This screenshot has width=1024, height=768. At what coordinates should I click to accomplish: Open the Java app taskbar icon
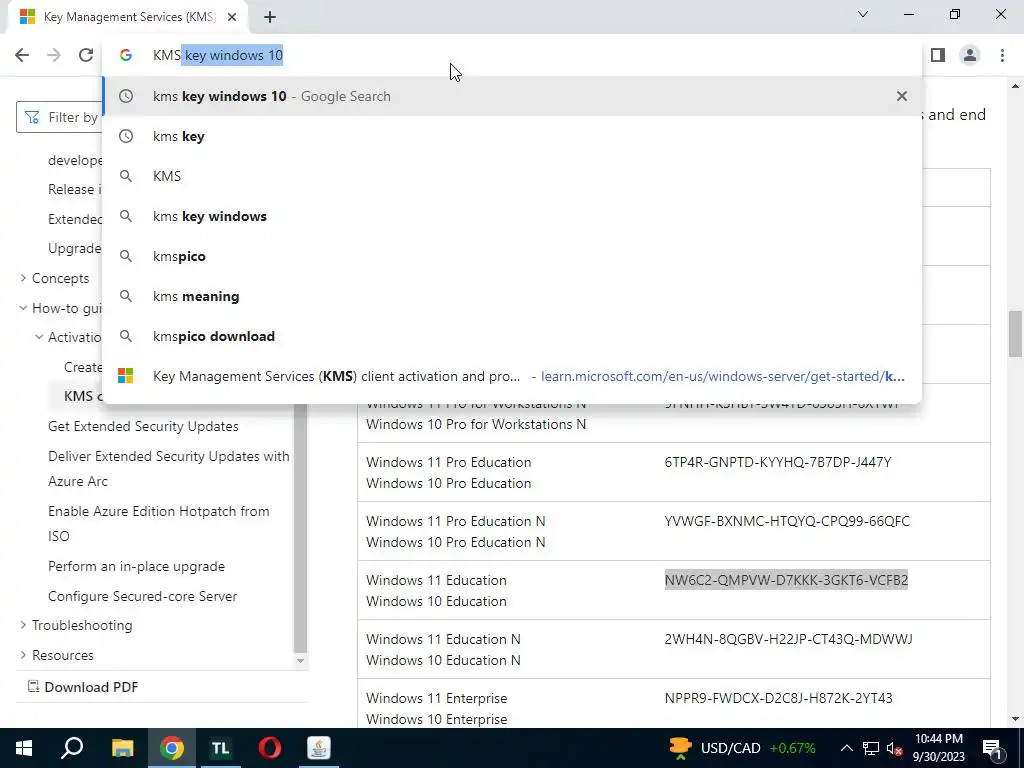point(319,748)
